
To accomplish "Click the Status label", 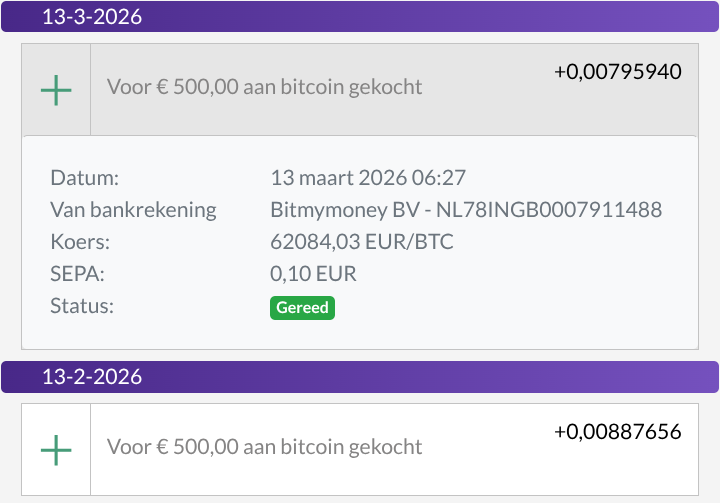I will 82,306.
